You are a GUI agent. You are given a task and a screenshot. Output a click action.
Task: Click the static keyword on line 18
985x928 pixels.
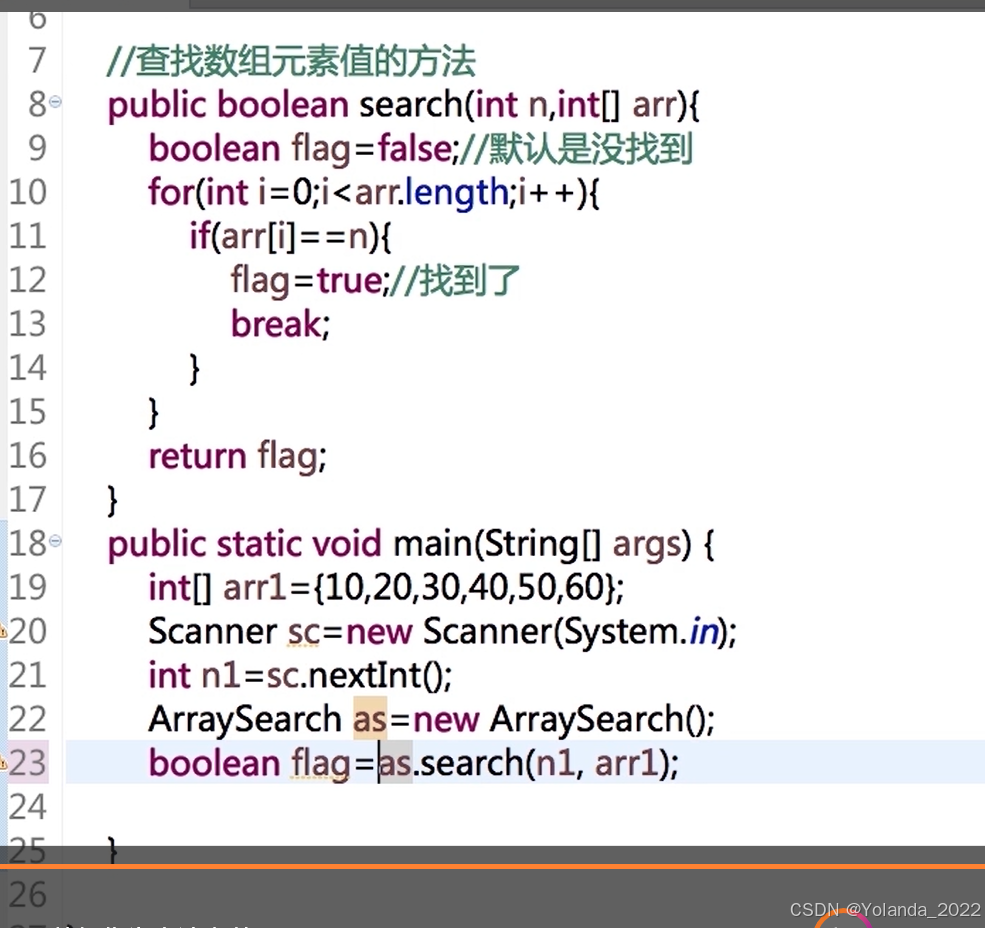click(258, 543)
